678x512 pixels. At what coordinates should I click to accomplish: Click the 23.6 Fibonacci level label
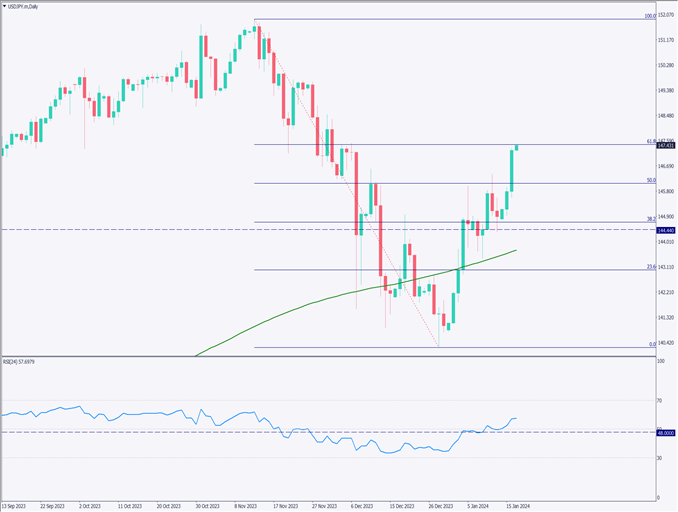(x=651, y=266)
